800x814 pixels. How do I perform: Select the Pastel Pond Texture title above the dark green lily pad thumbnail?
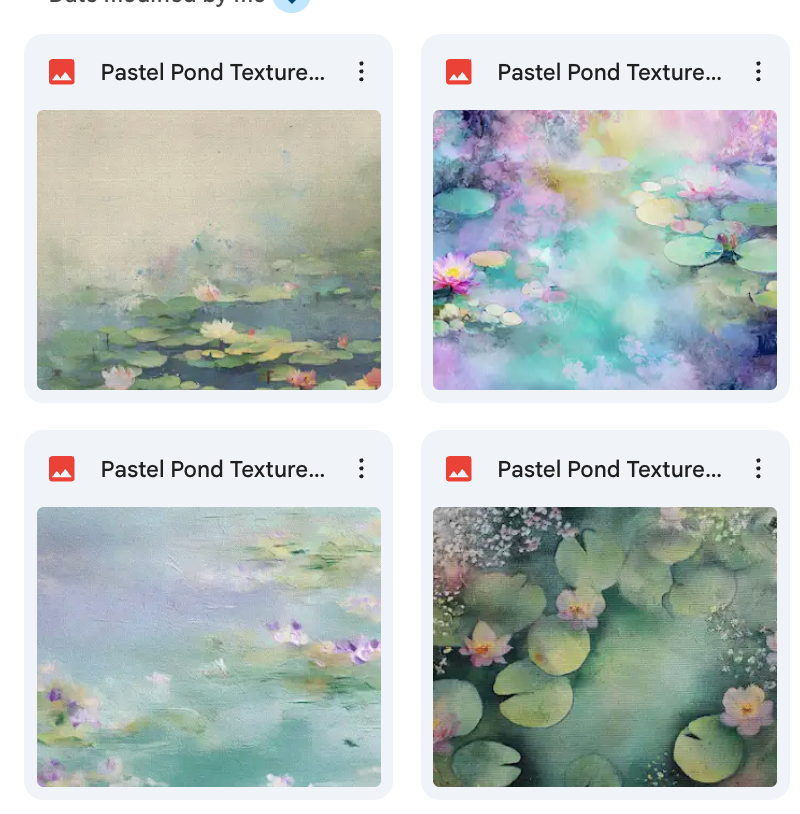(x=608, y=469)
